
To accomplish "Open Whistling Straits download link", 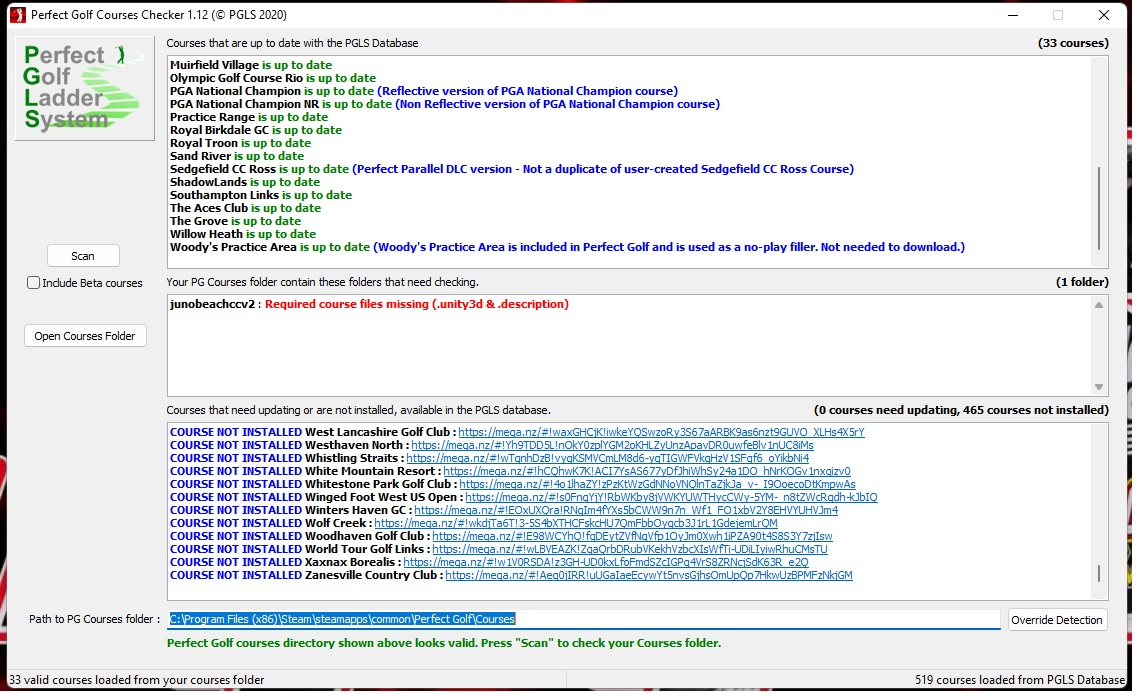I will [x=607, y=458].
